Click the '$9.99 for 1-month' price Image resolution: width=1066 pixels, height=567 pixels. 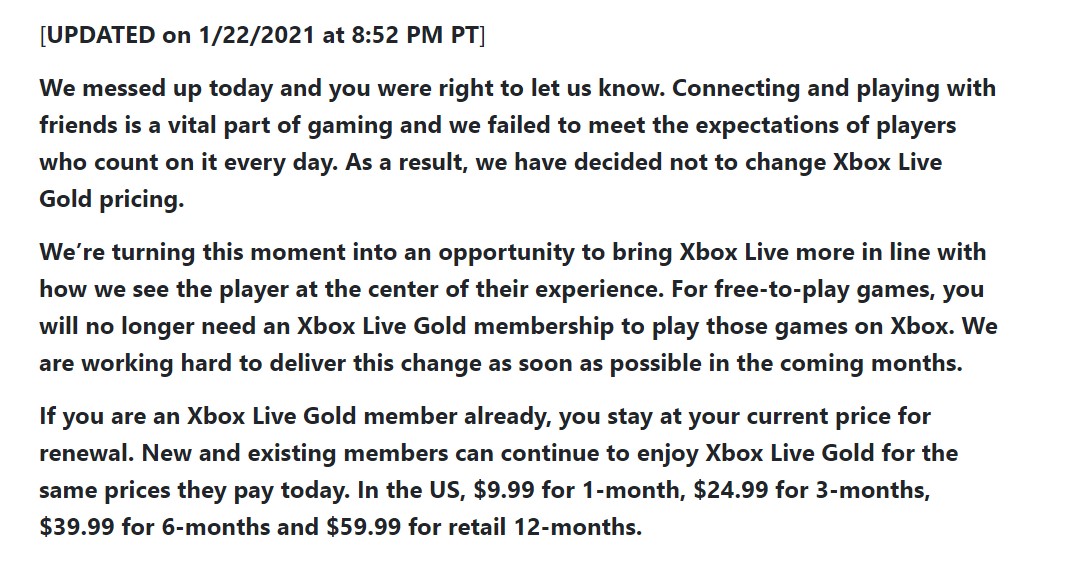coord(579,490)
